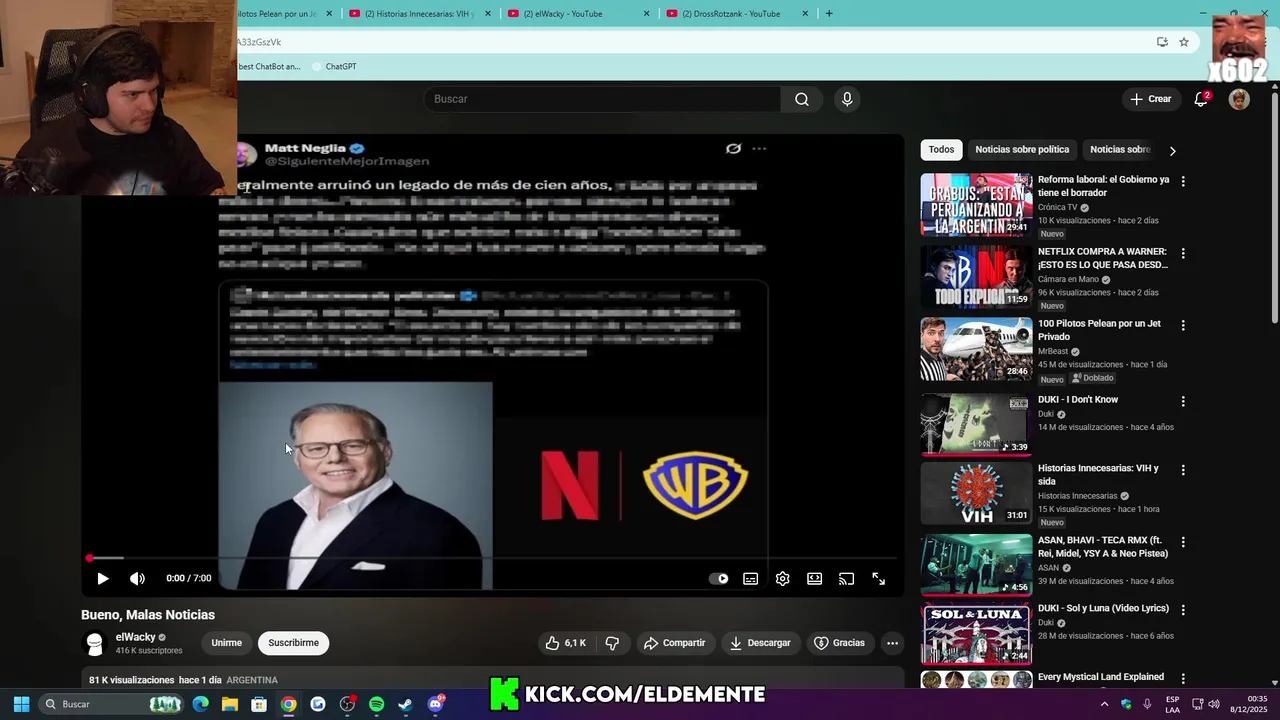Open options for Historias Innecesarias video

point(1183,470)
